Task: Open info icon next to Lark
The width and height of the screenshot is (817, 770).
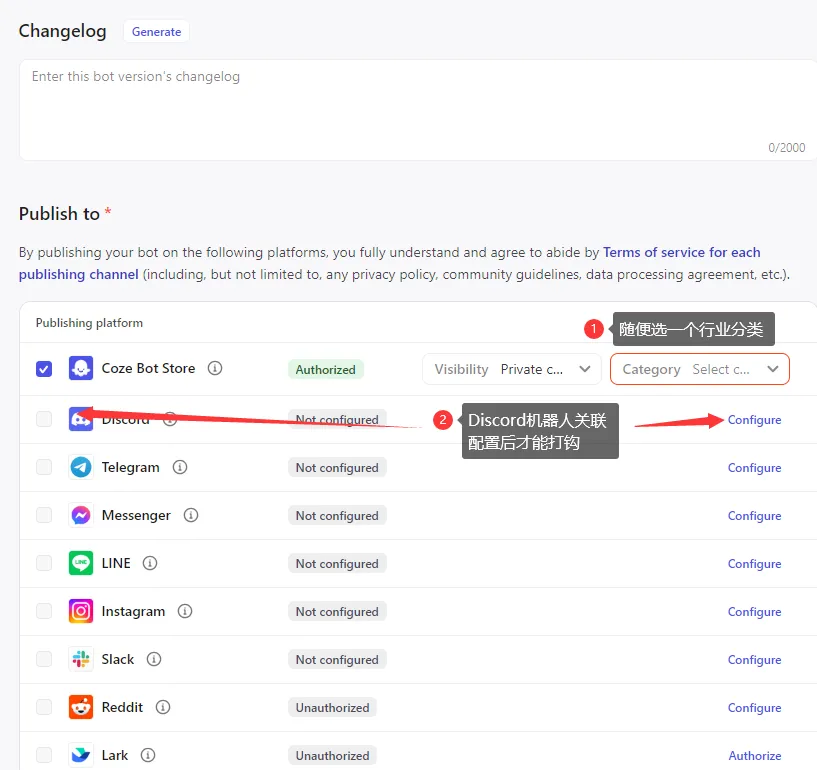Action: 148,755
